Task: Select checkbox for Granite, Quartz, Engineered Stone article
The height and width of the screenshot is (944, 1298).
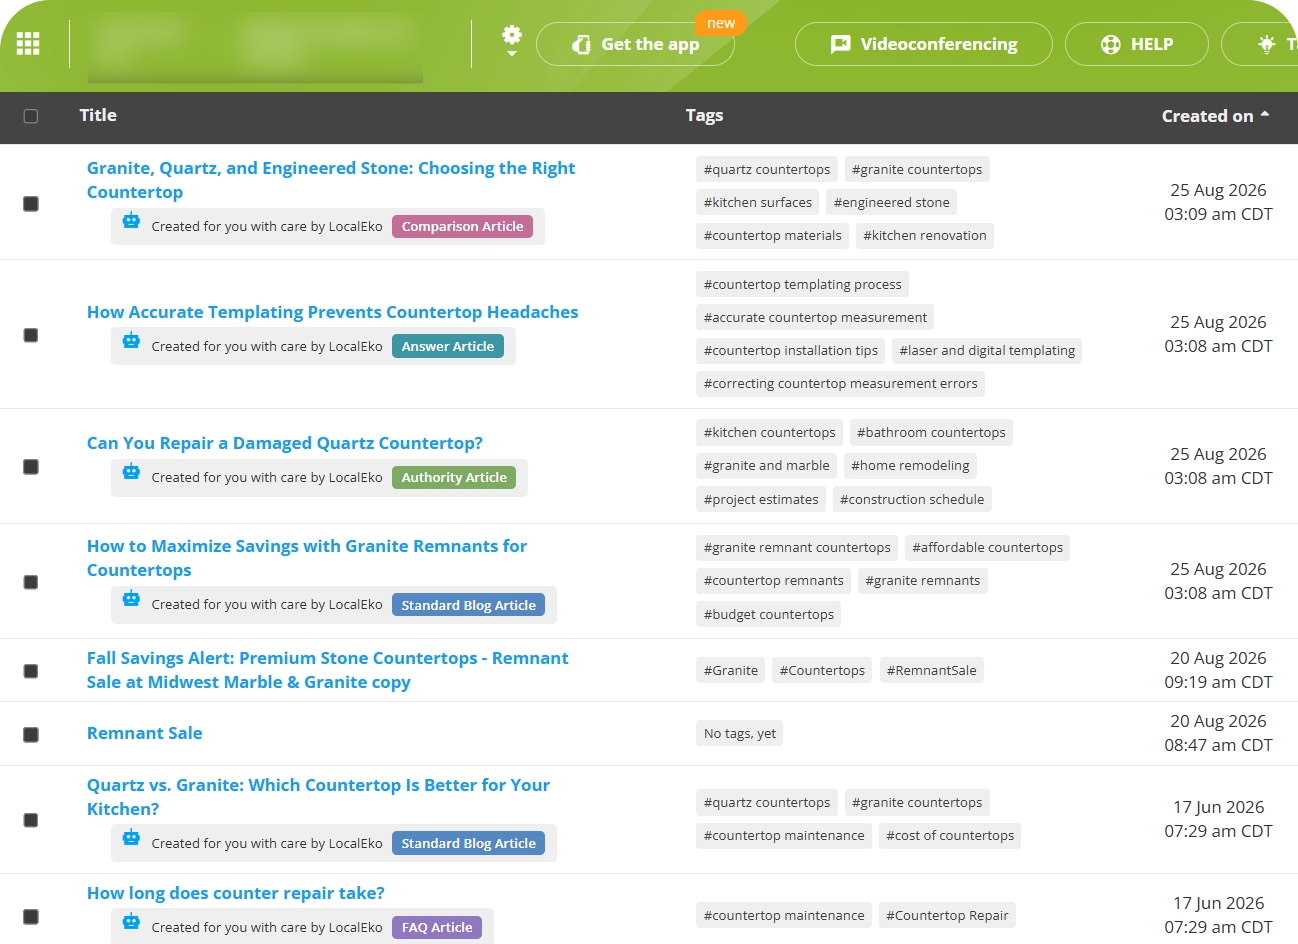Action: click(31, 203)
